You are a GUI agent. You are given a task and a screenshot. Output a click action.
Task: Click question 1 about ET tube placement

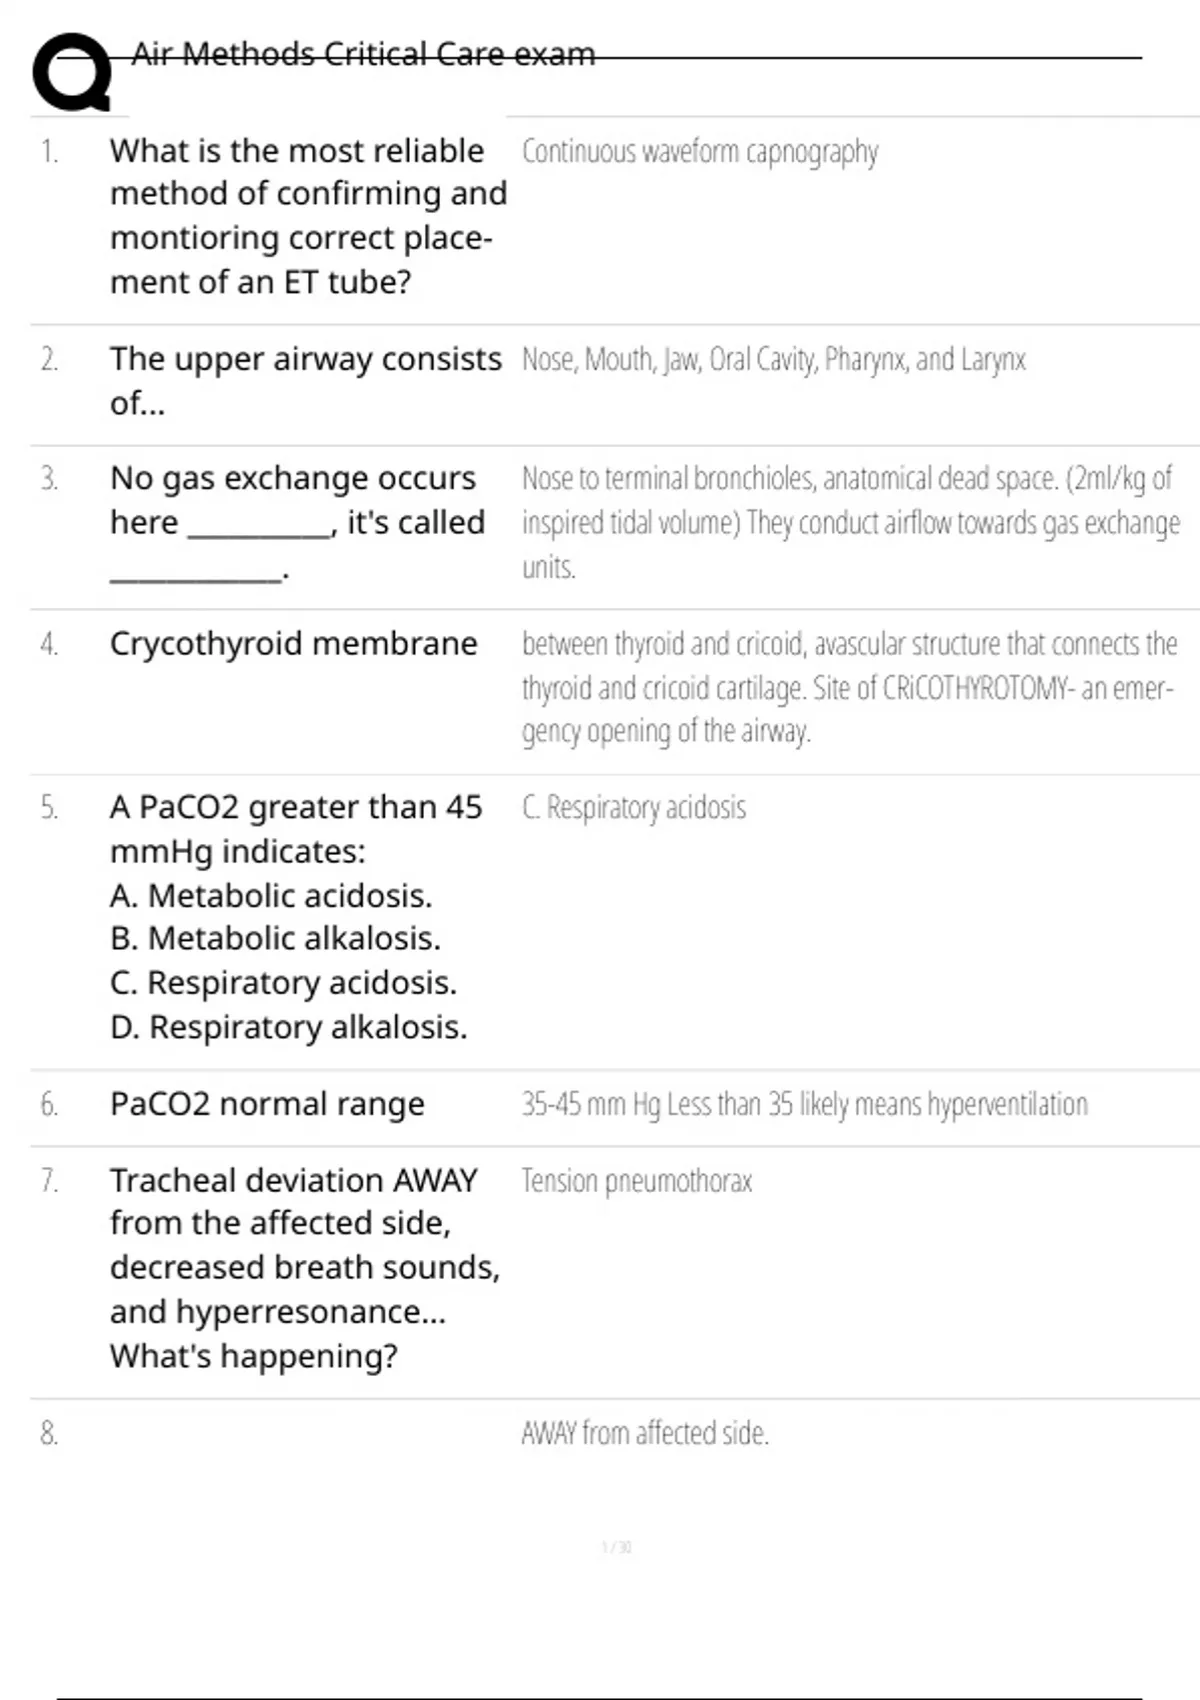309,216
